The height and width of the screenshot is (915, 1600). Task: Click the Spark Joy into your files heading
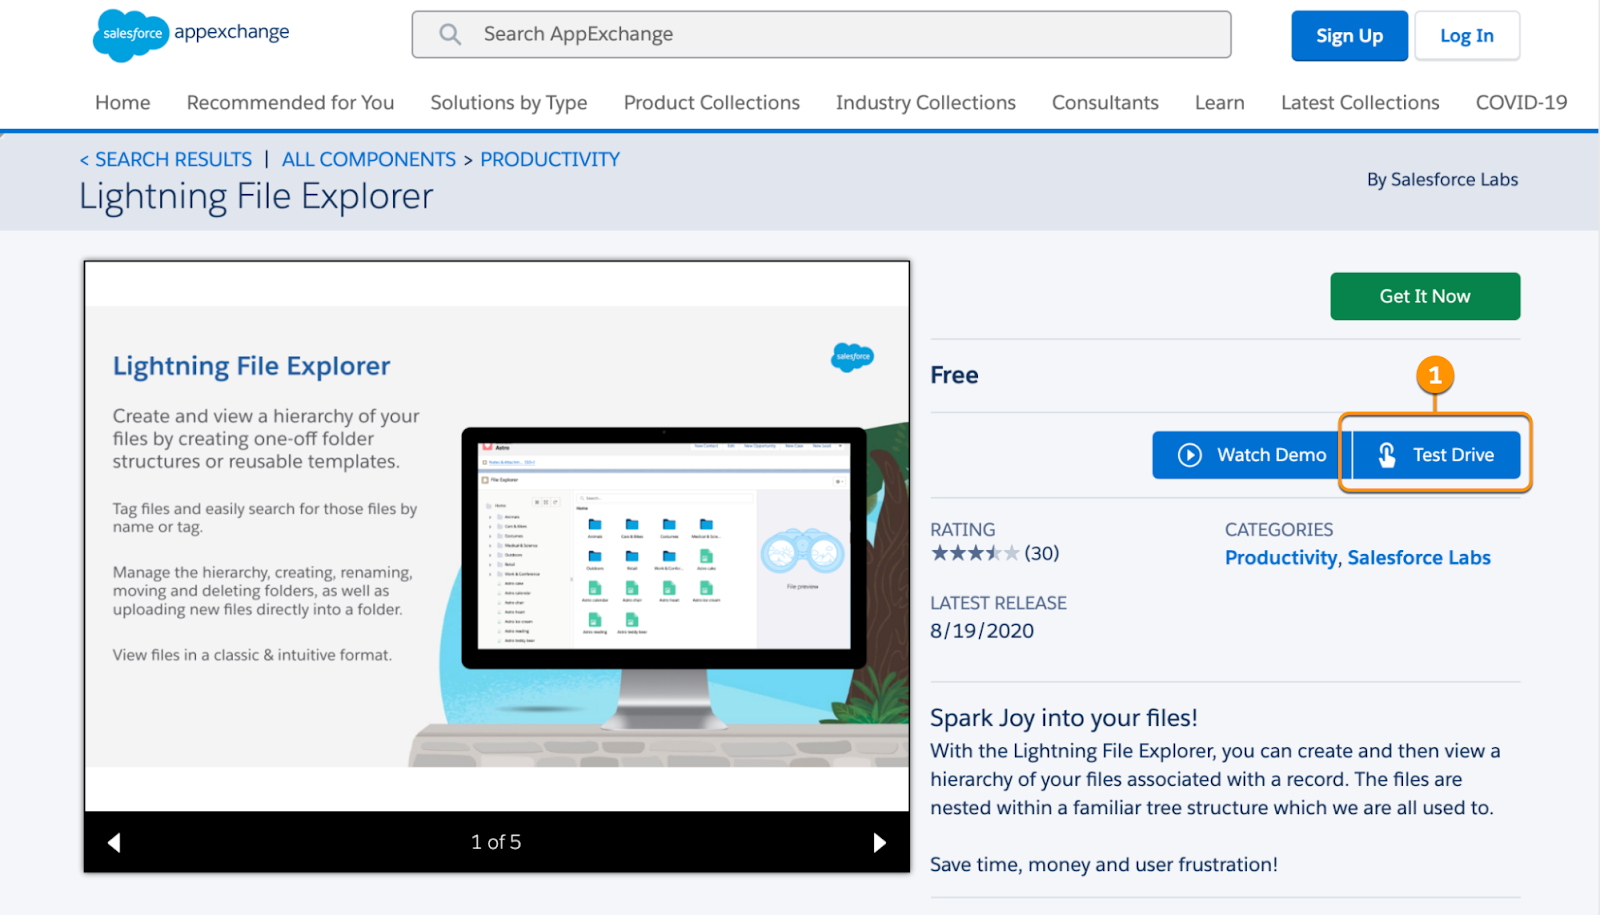point(1064,718)
